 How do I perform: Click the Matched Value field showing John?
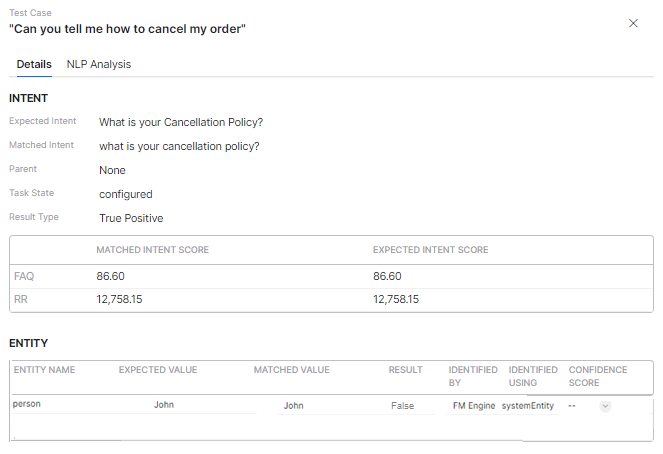coord(293,406)
